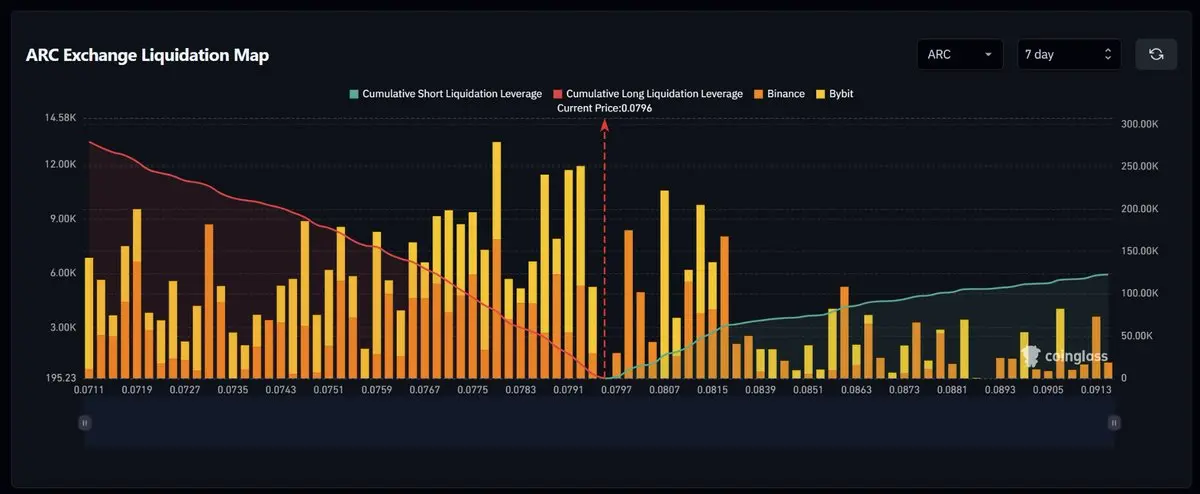The height and width of the screenshot is (494, 1200).
Task: Click the orange Binance legend swatch
Action: coord(758,94)
